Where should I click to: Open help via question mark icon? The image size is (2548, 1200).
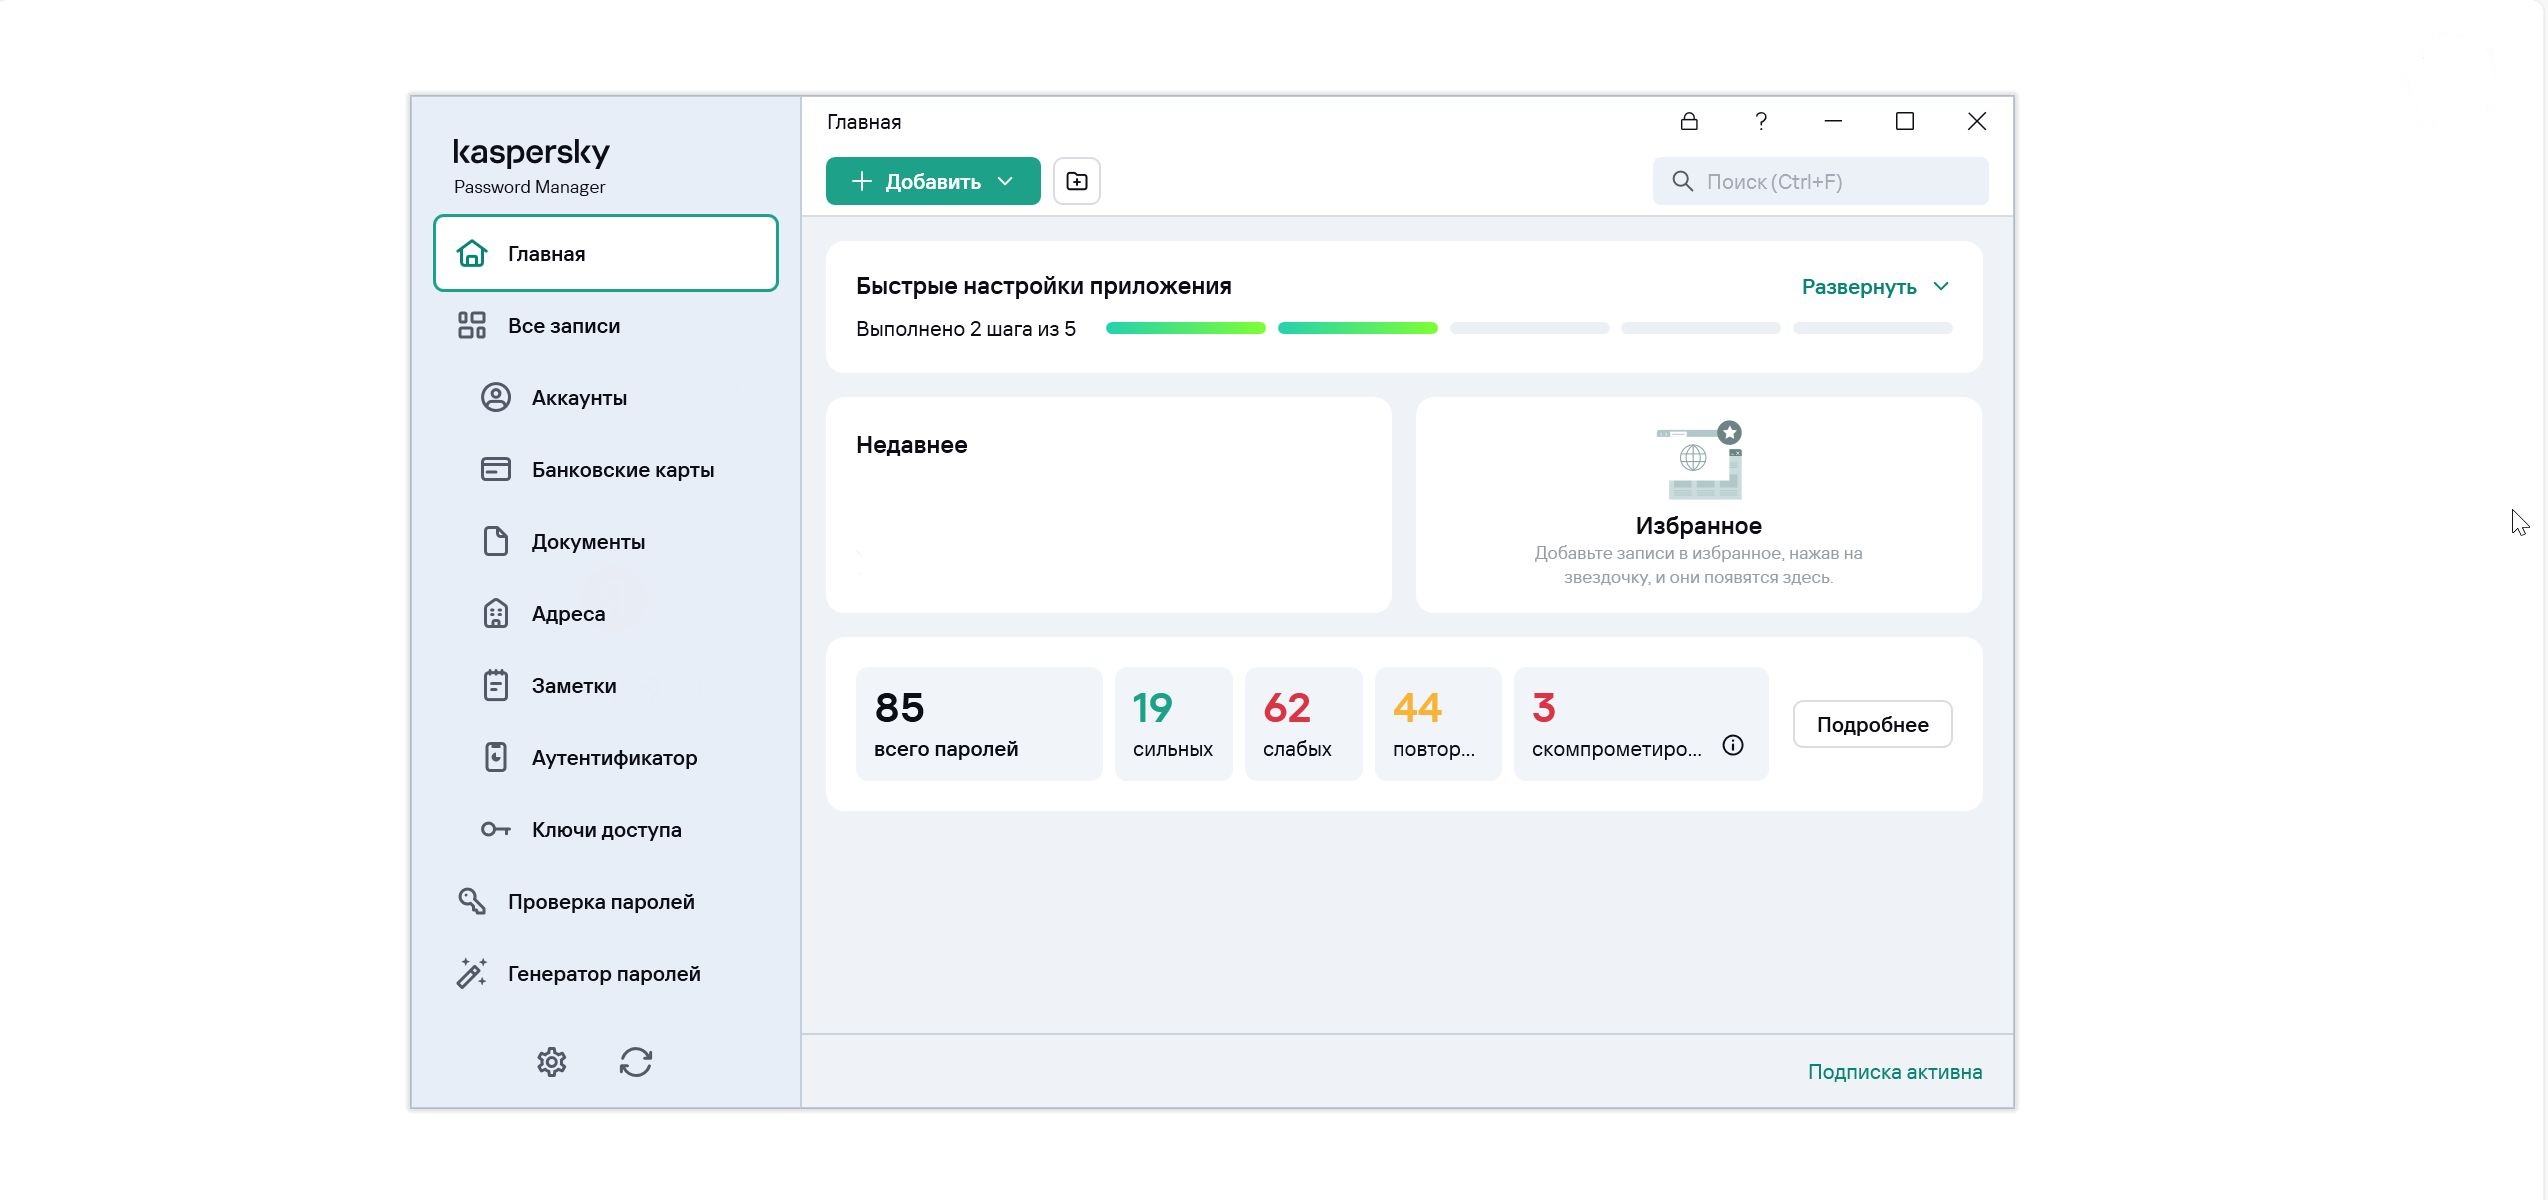click(1761, 121)
